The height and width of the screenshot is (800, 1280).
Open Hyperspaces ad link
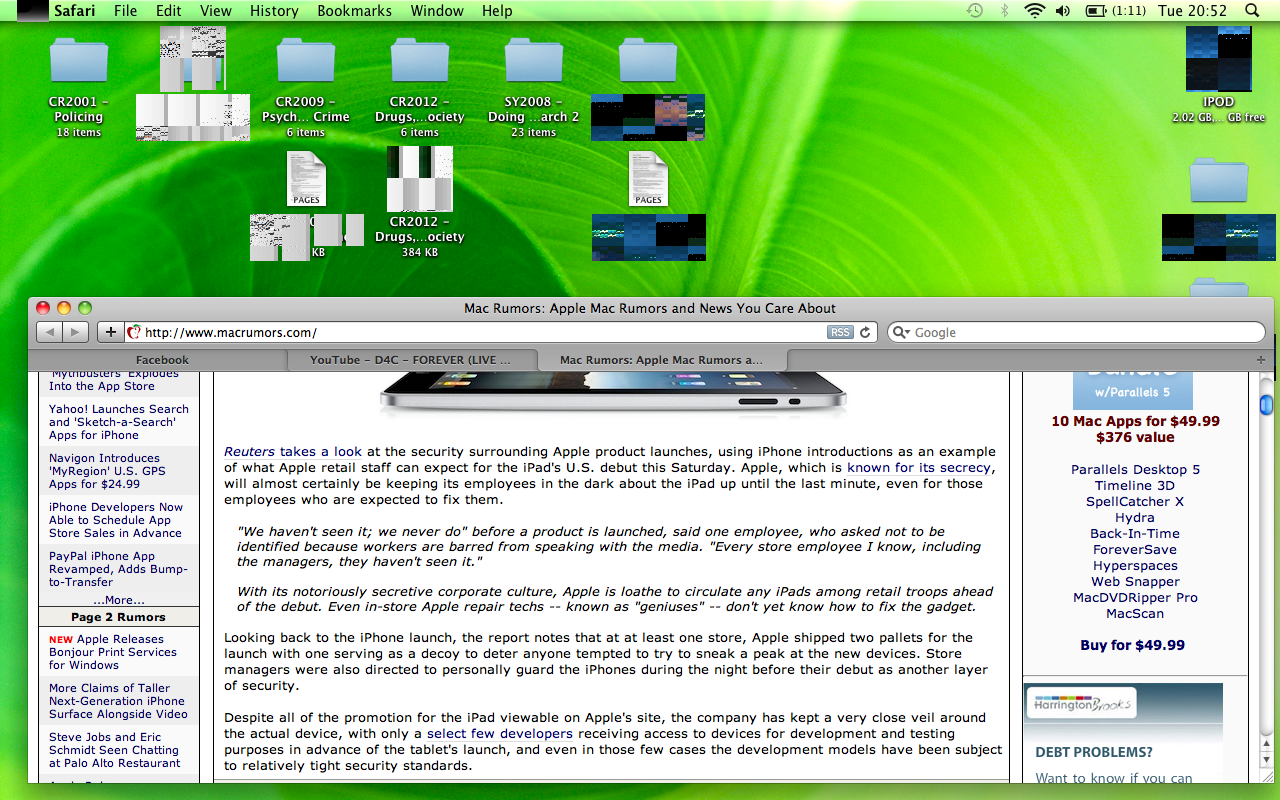click(x=1135, y=566)
